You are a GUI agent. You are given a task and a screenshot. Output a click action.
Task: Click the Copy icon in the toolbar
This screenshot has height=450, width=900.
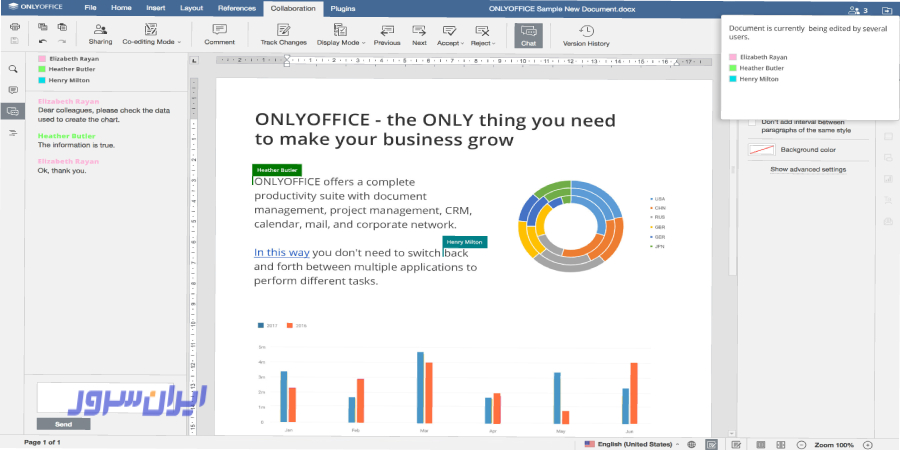42,27
